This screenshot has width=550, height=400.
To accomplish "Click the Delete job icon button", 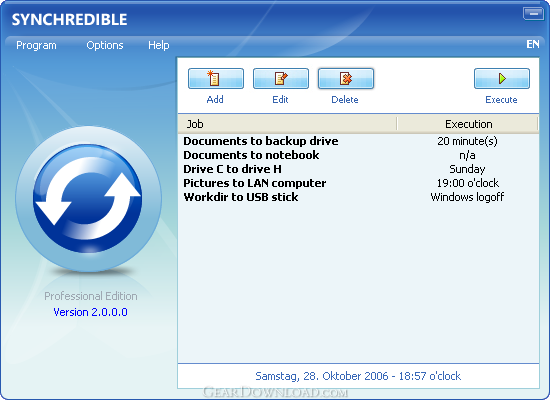I will click(x=346, y=79).
